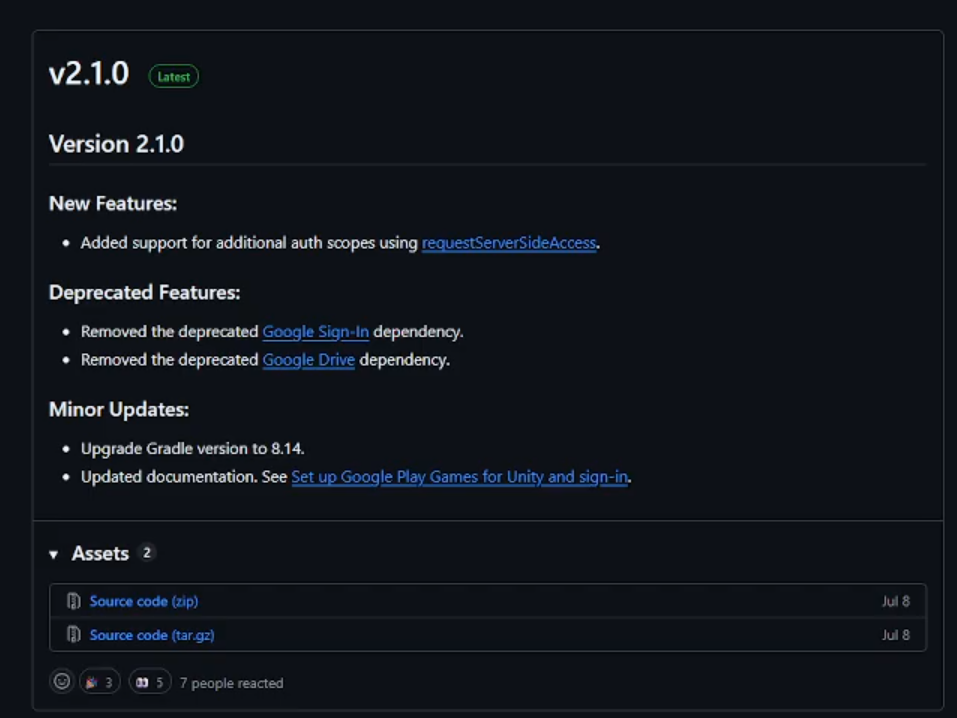Click the New Features: heading

[113, 203]
